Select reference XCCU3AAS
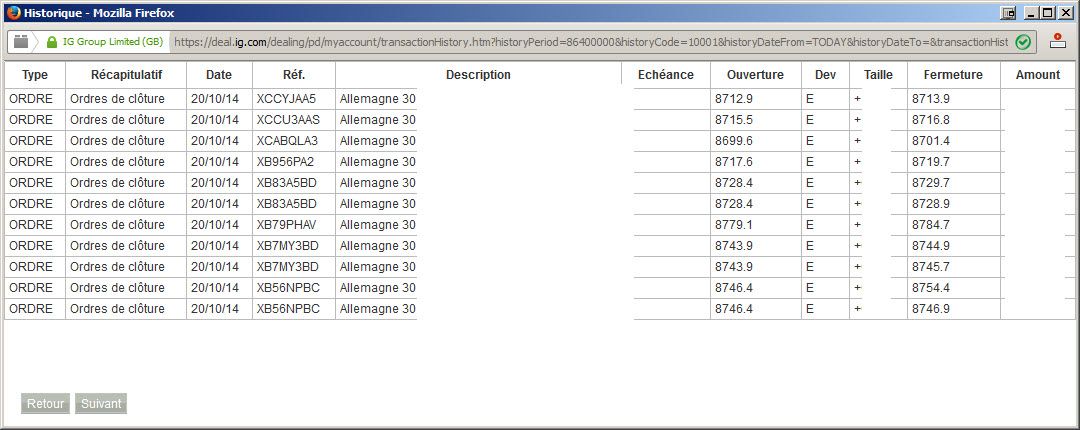1080x430 pixels. point(289,120)
